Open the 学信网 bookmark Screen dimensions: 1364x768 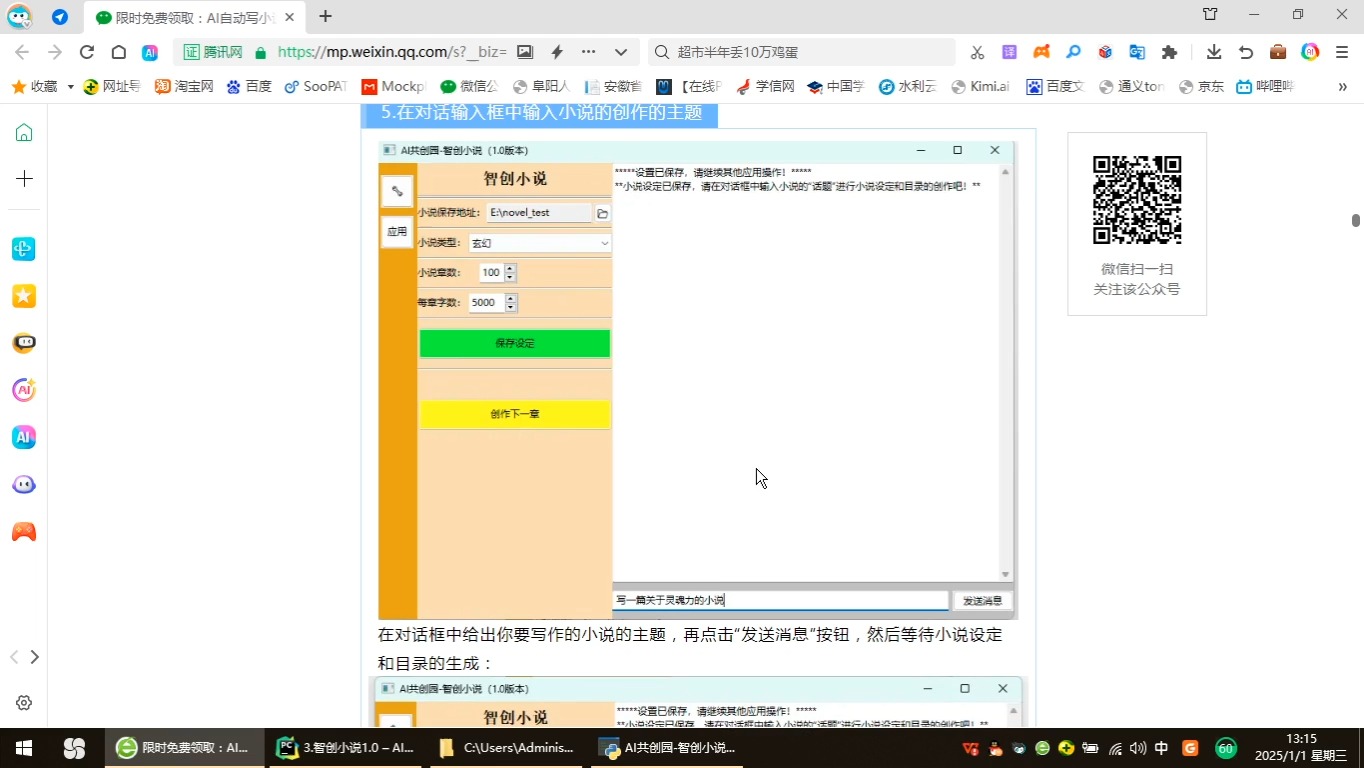coord(765,87)
